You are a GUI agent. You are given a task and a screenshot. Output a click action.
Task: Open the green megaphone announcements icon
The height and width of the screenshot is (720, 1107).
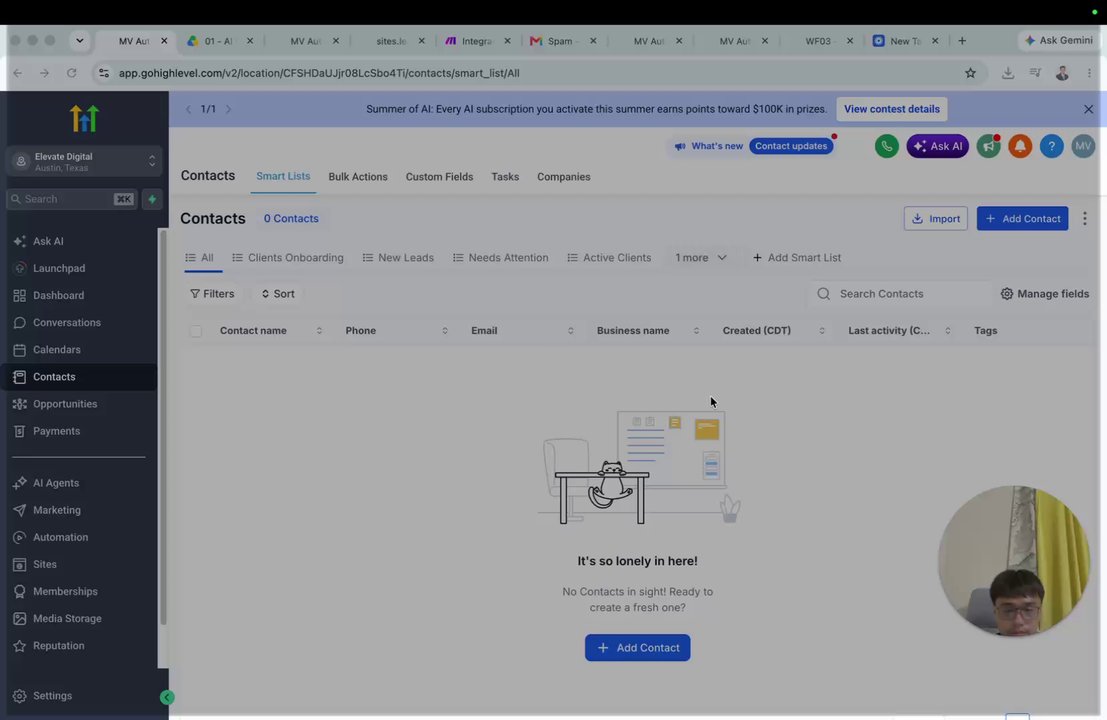pyautogui.click(x=988, y=146)
